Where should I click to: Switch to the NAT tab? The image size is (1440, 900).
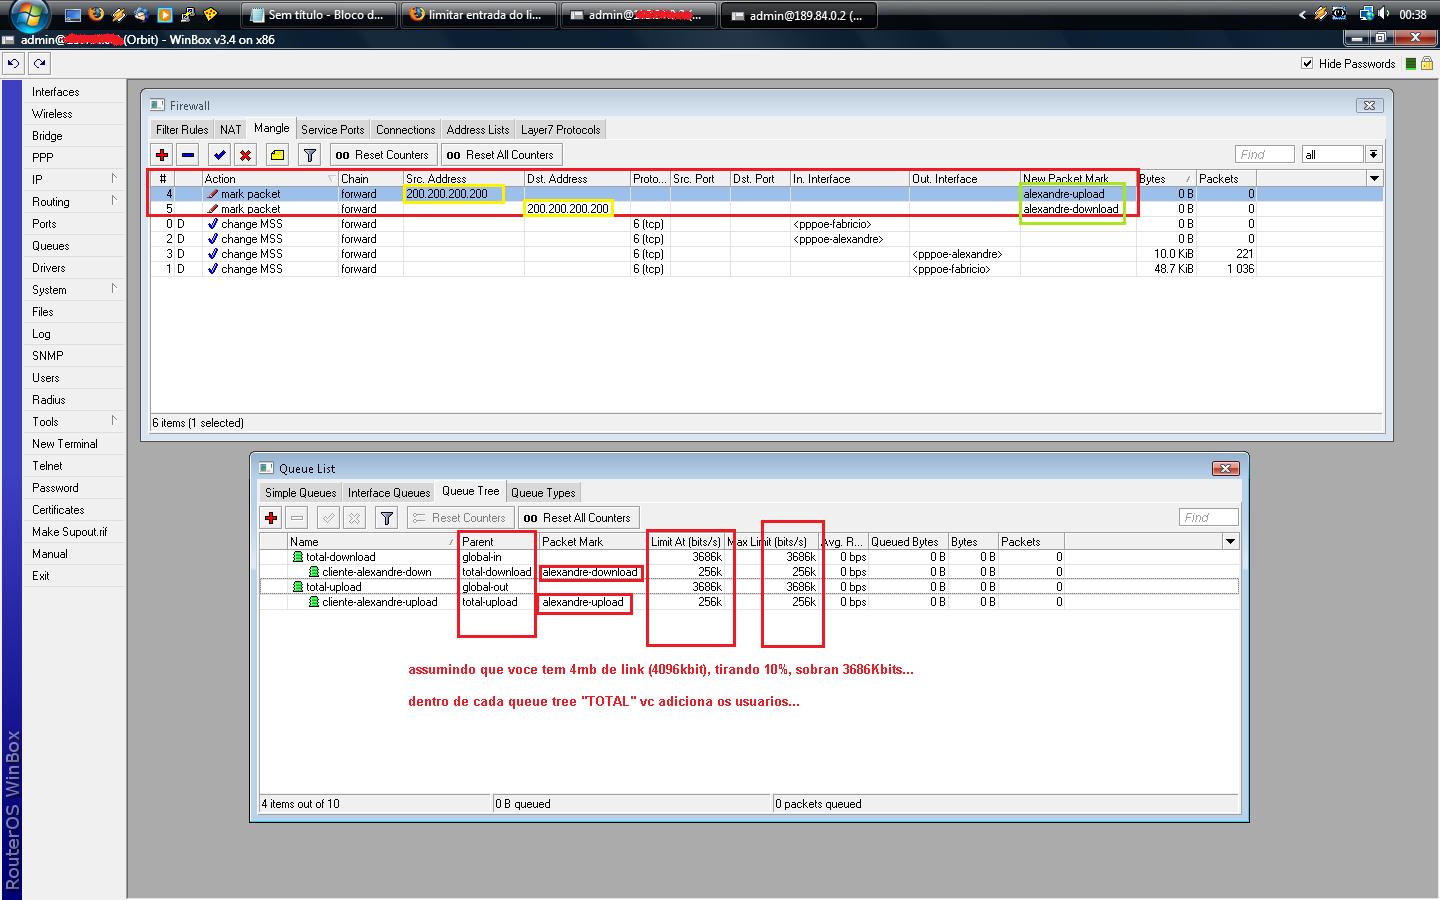(231, 130)
